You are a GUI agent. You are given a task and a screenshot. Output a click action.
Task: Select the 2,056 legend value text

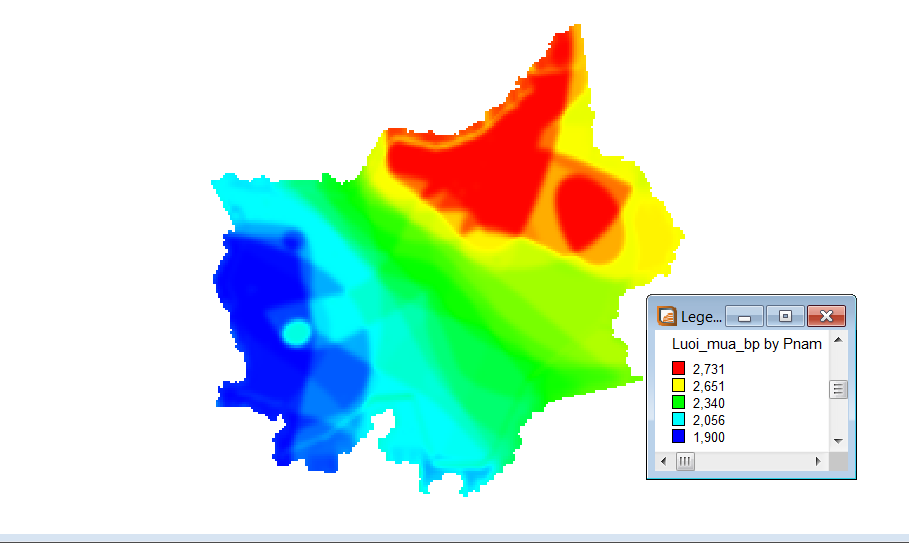click(x=708, y=420)
